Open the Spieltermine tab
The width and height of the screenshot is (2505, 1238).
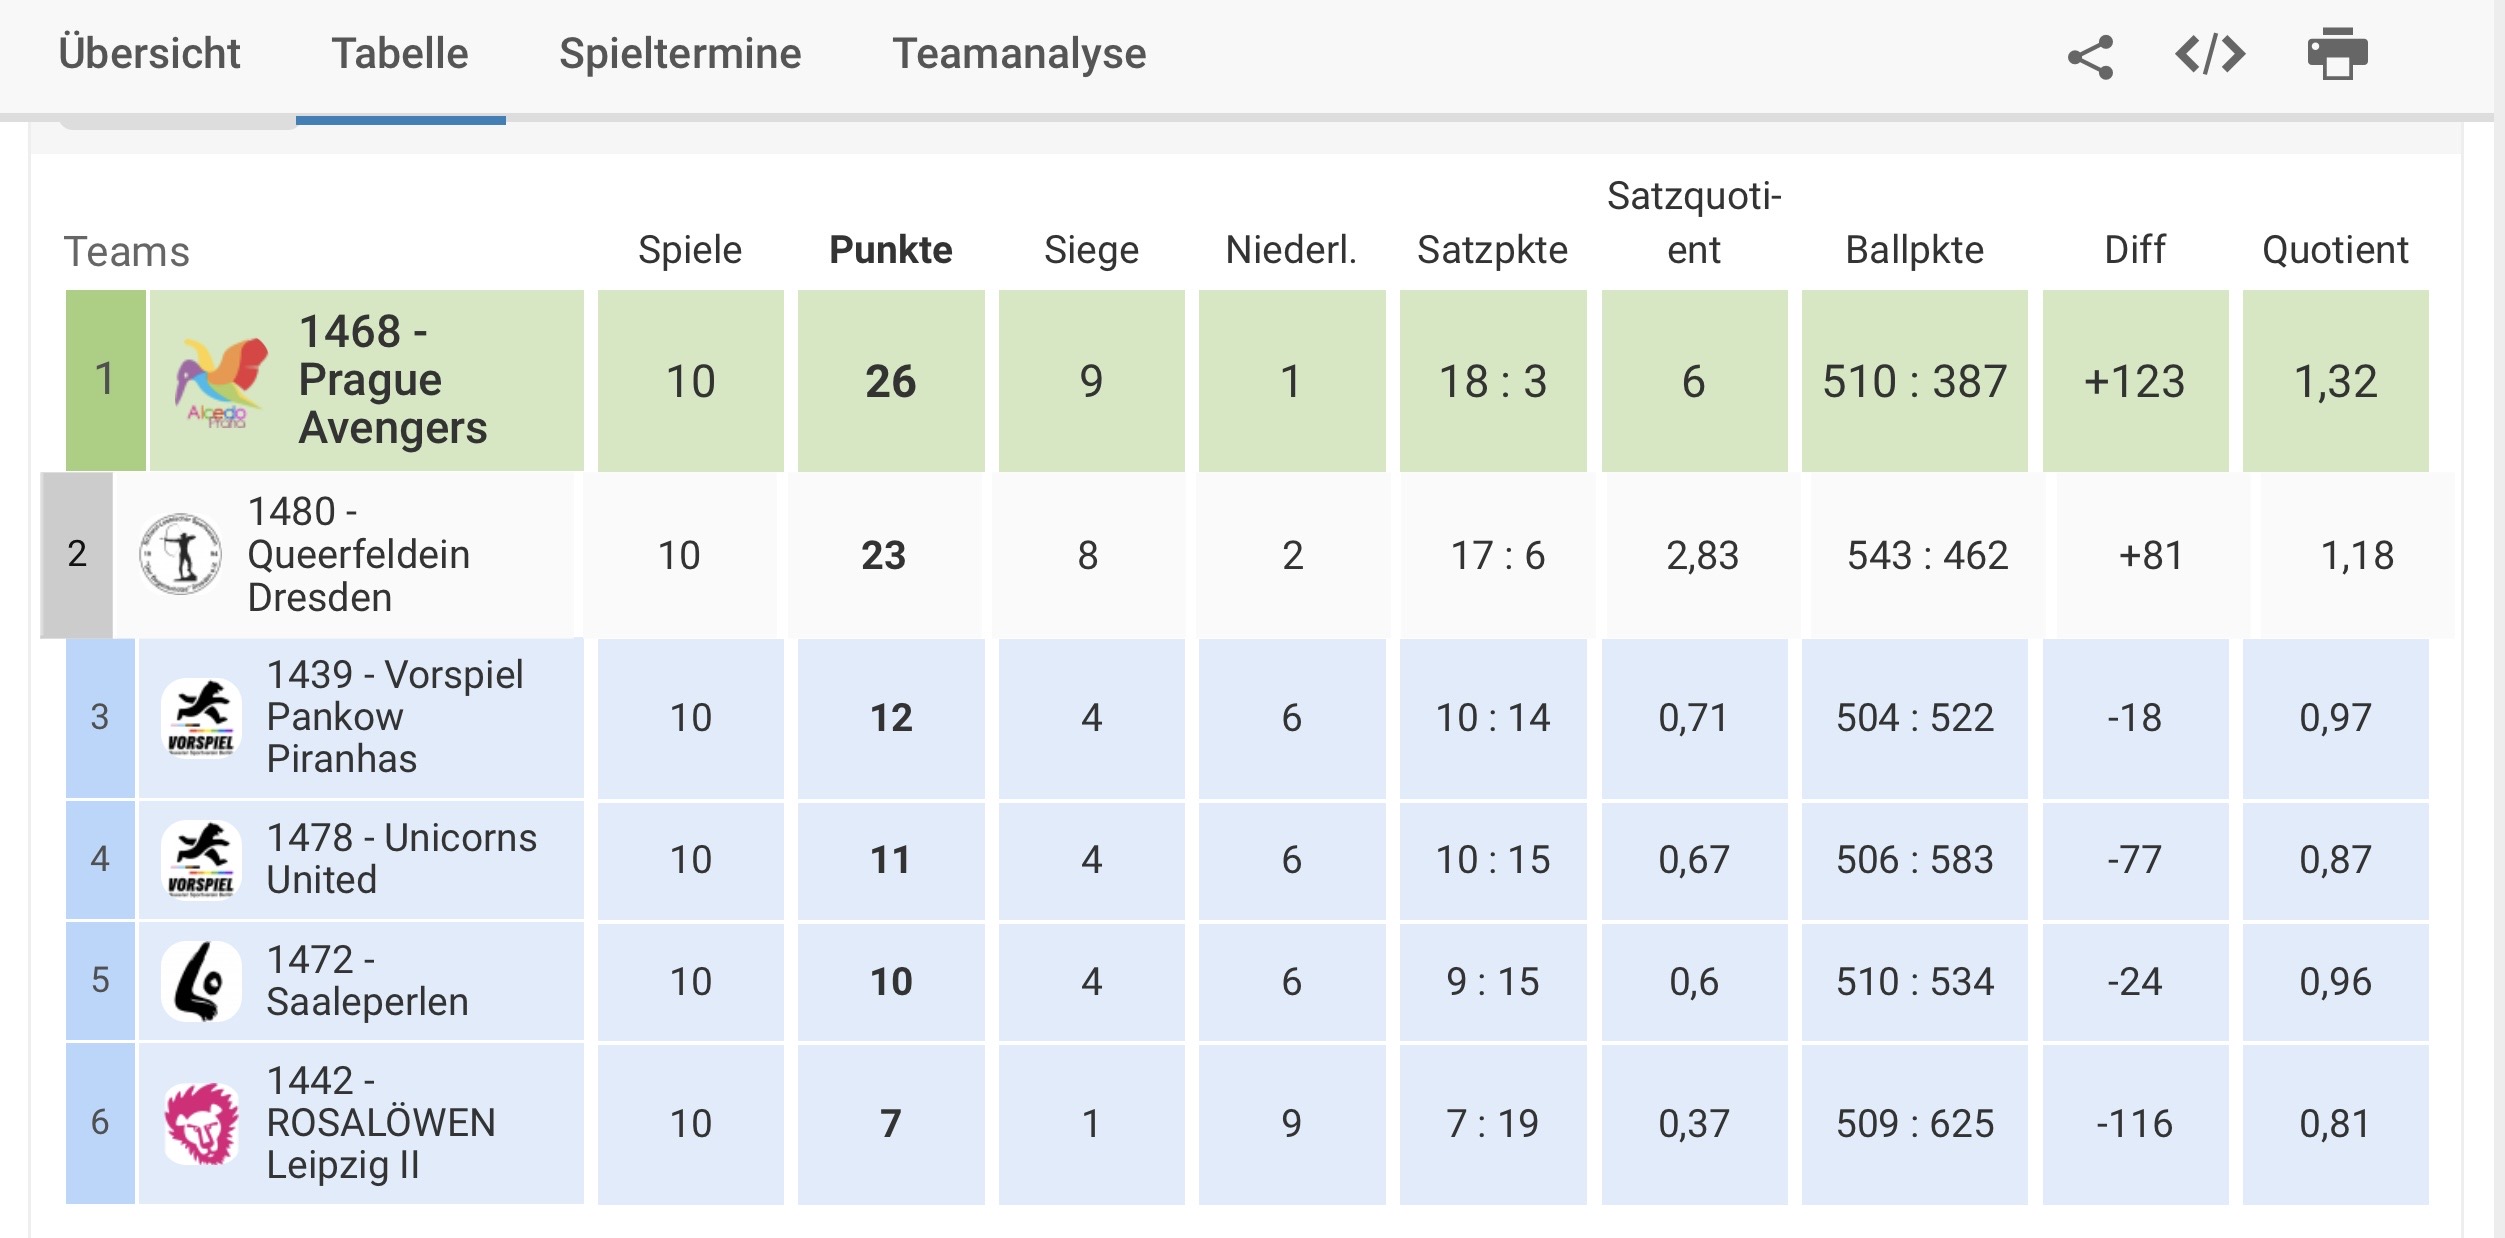tap(680, 54)
